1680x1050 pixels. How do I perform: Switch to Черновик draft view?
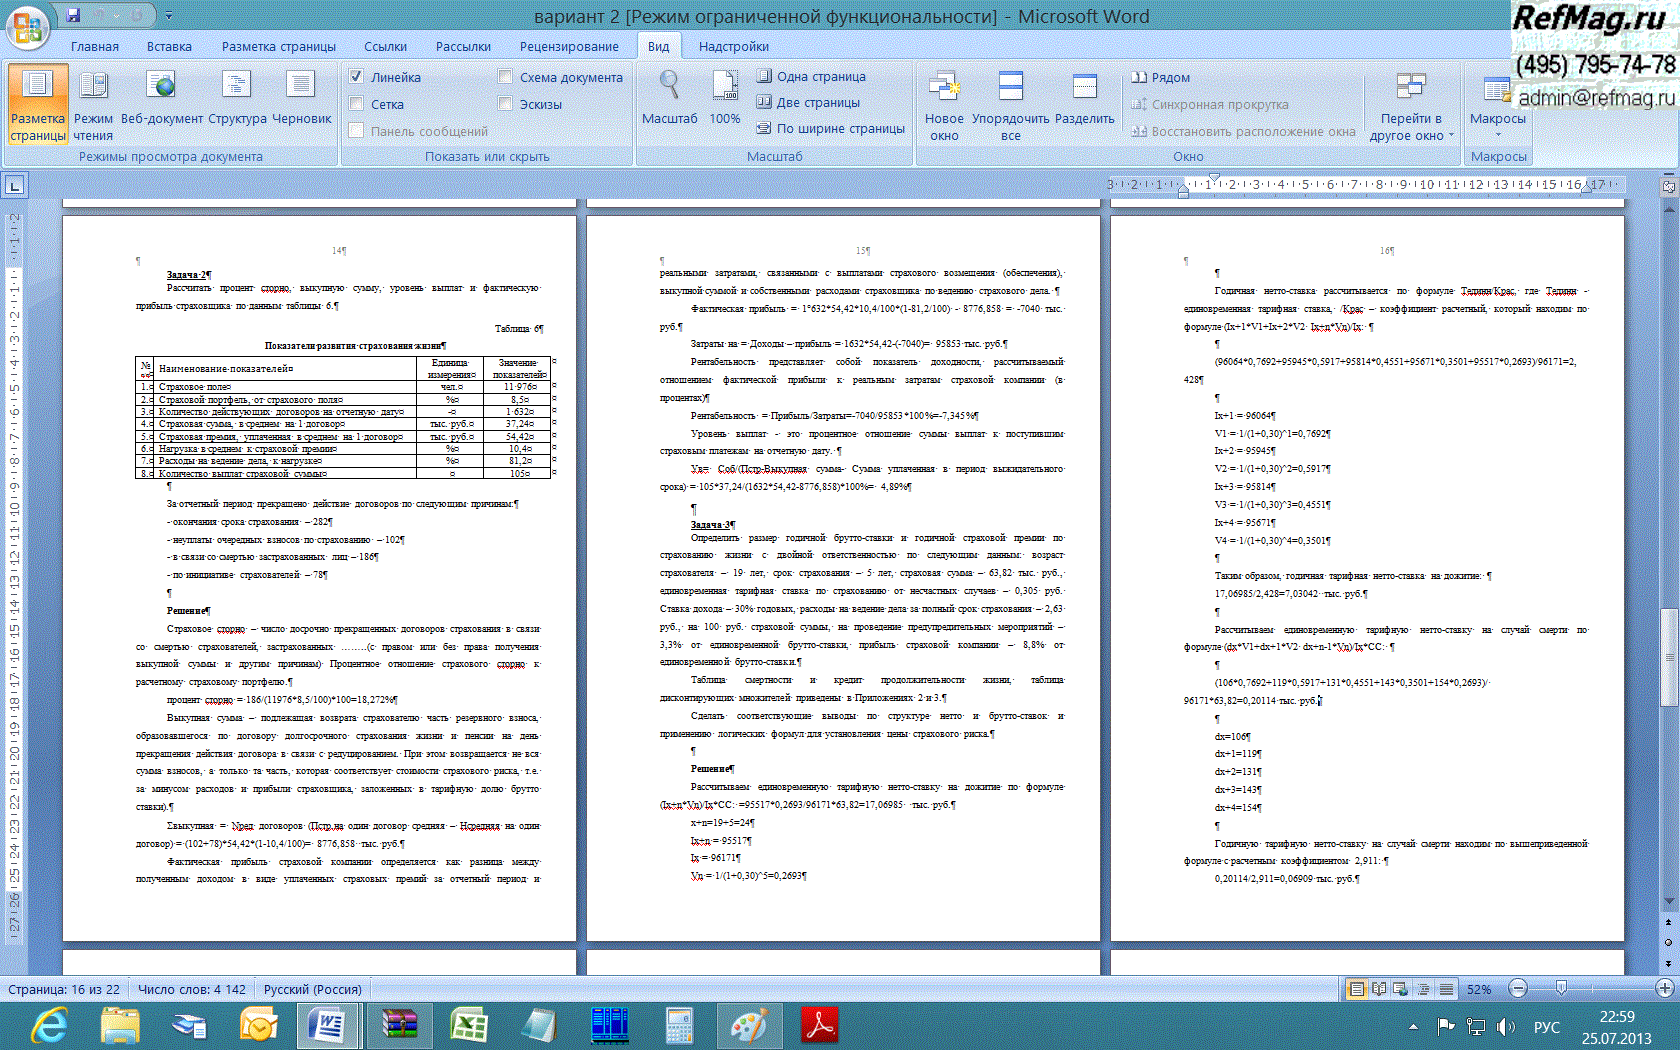[301, 100]
